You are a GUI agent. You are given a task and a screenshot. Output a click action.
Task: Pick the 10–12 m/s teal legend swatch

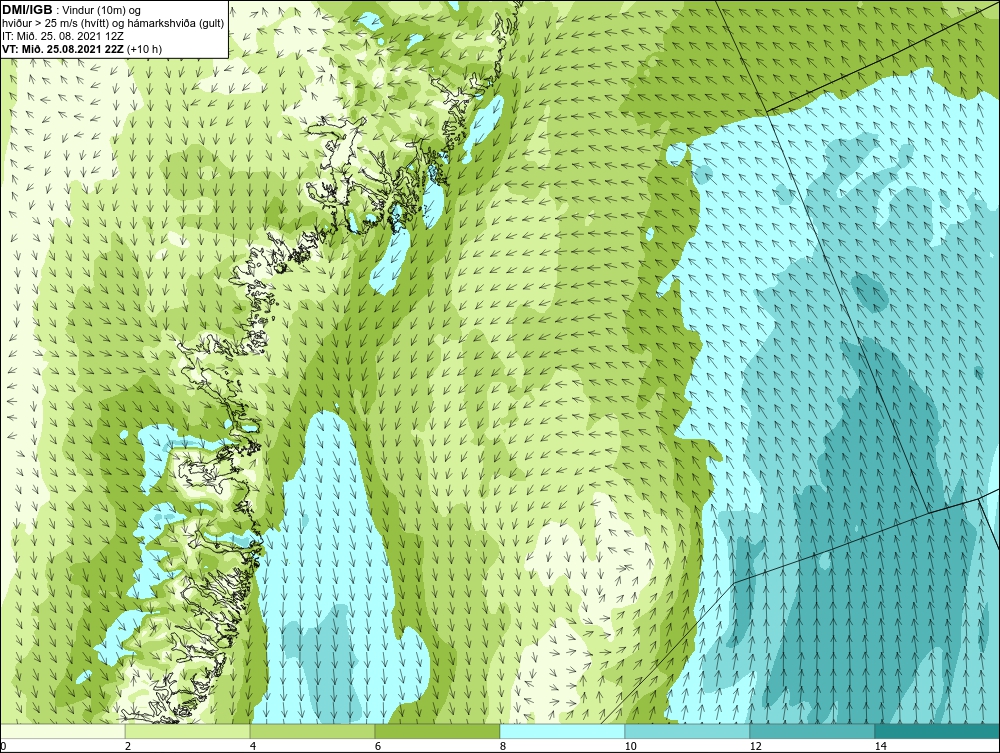688,731
